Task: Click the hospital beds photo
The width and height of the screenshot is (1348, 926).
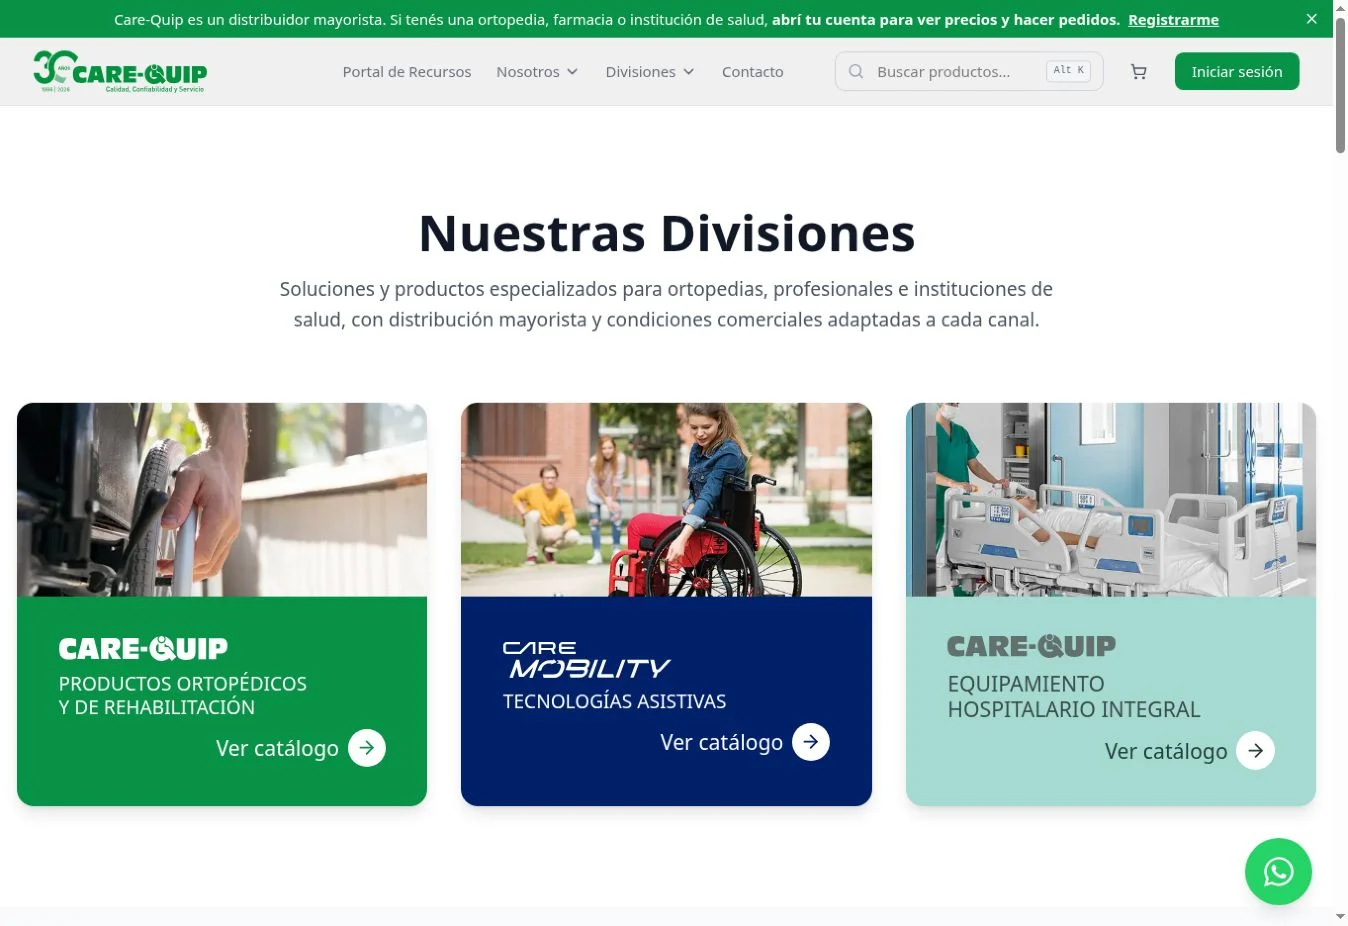Action: pyautogui.click(x=1111, y=500)
